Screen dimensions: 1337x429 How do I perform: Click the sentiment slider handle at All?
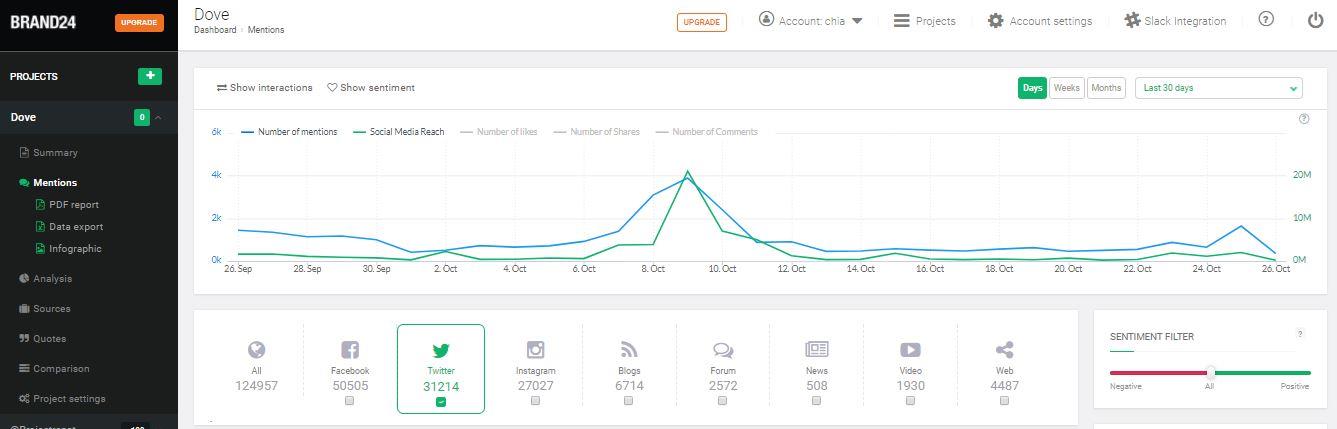tap(1210, 373)
